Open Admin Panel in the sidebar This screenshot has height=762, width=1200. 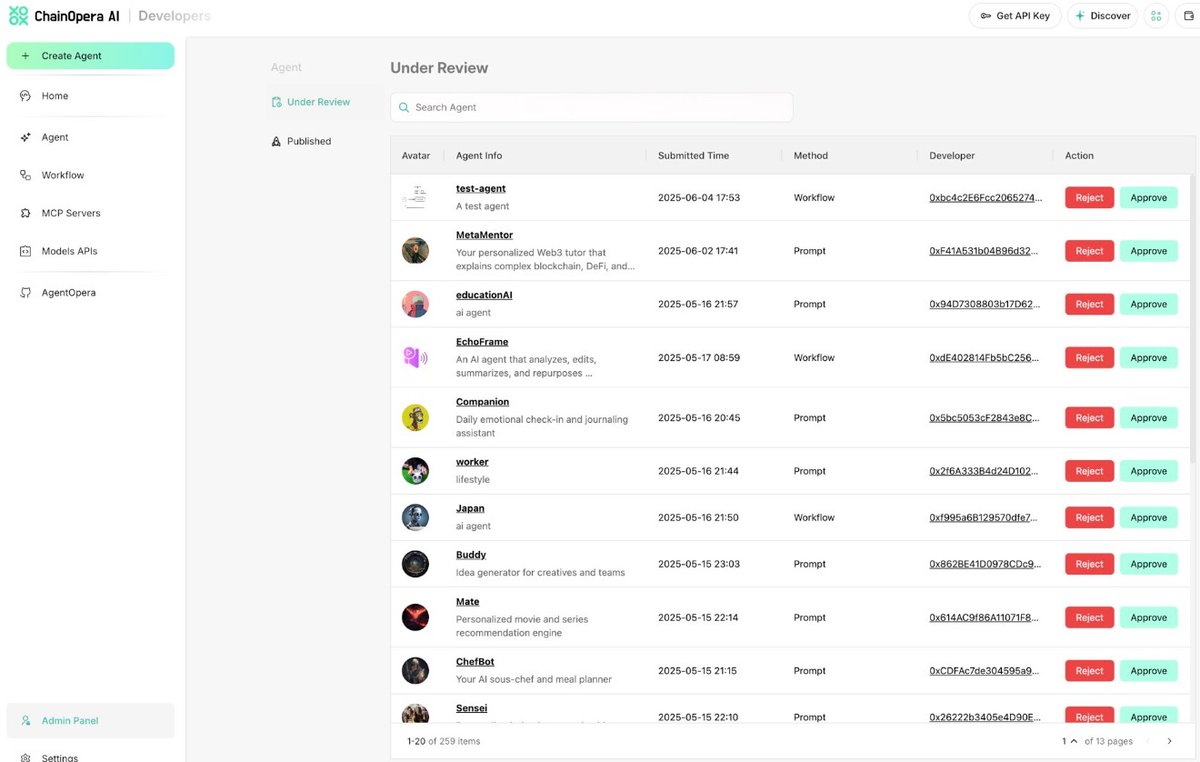click(90, 720)
